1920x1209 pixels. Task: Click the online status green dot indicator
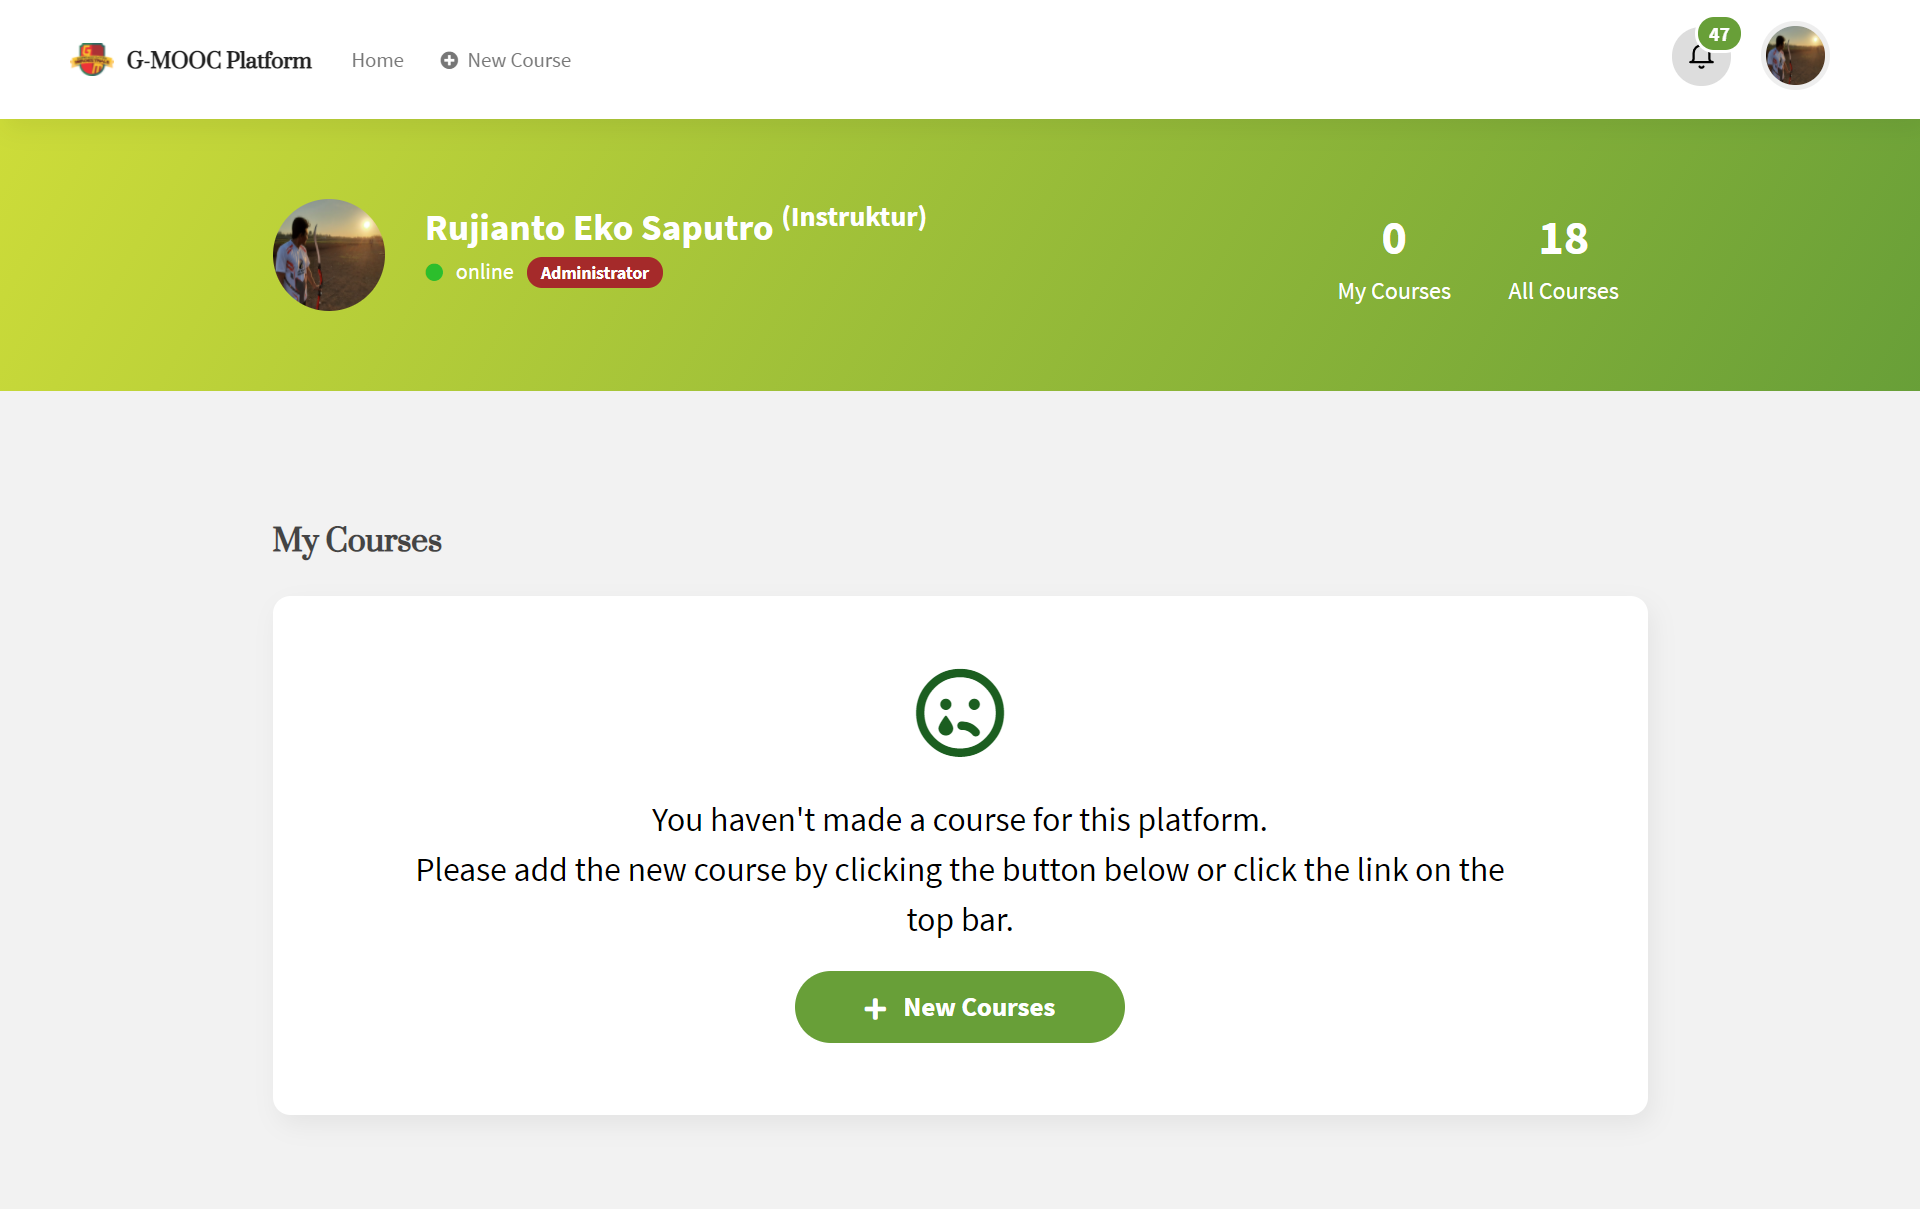click(433, 272)
